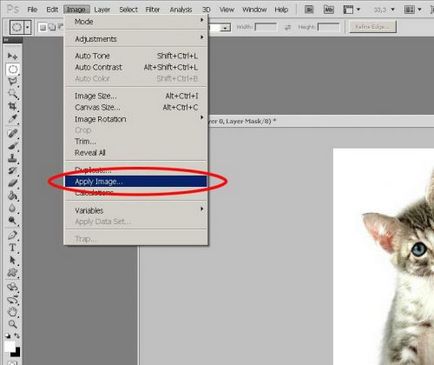The height and width of the screenshot is (365, 434).
Task: Select the Clone Stamp tool
Action: coord(13,158)
